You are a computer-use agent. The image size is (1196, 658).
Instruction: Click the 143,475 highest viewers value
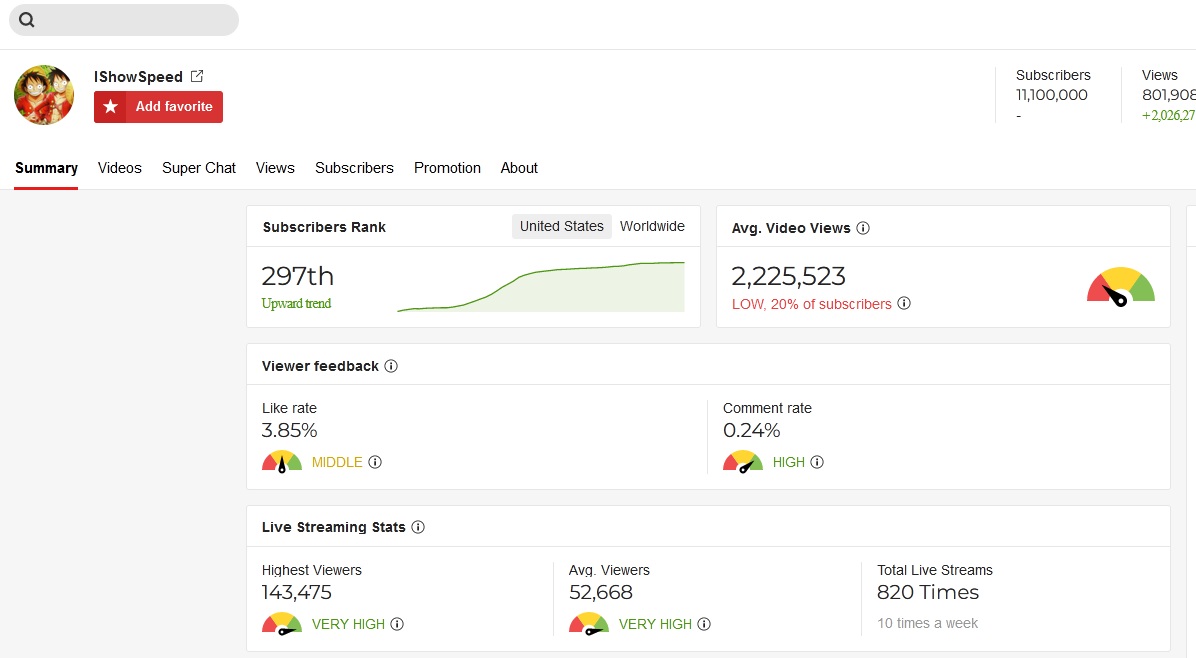[x=297, y=592]
